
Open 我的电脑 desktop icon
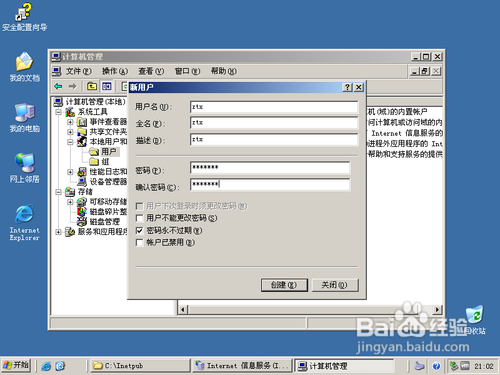coord(24,117)
